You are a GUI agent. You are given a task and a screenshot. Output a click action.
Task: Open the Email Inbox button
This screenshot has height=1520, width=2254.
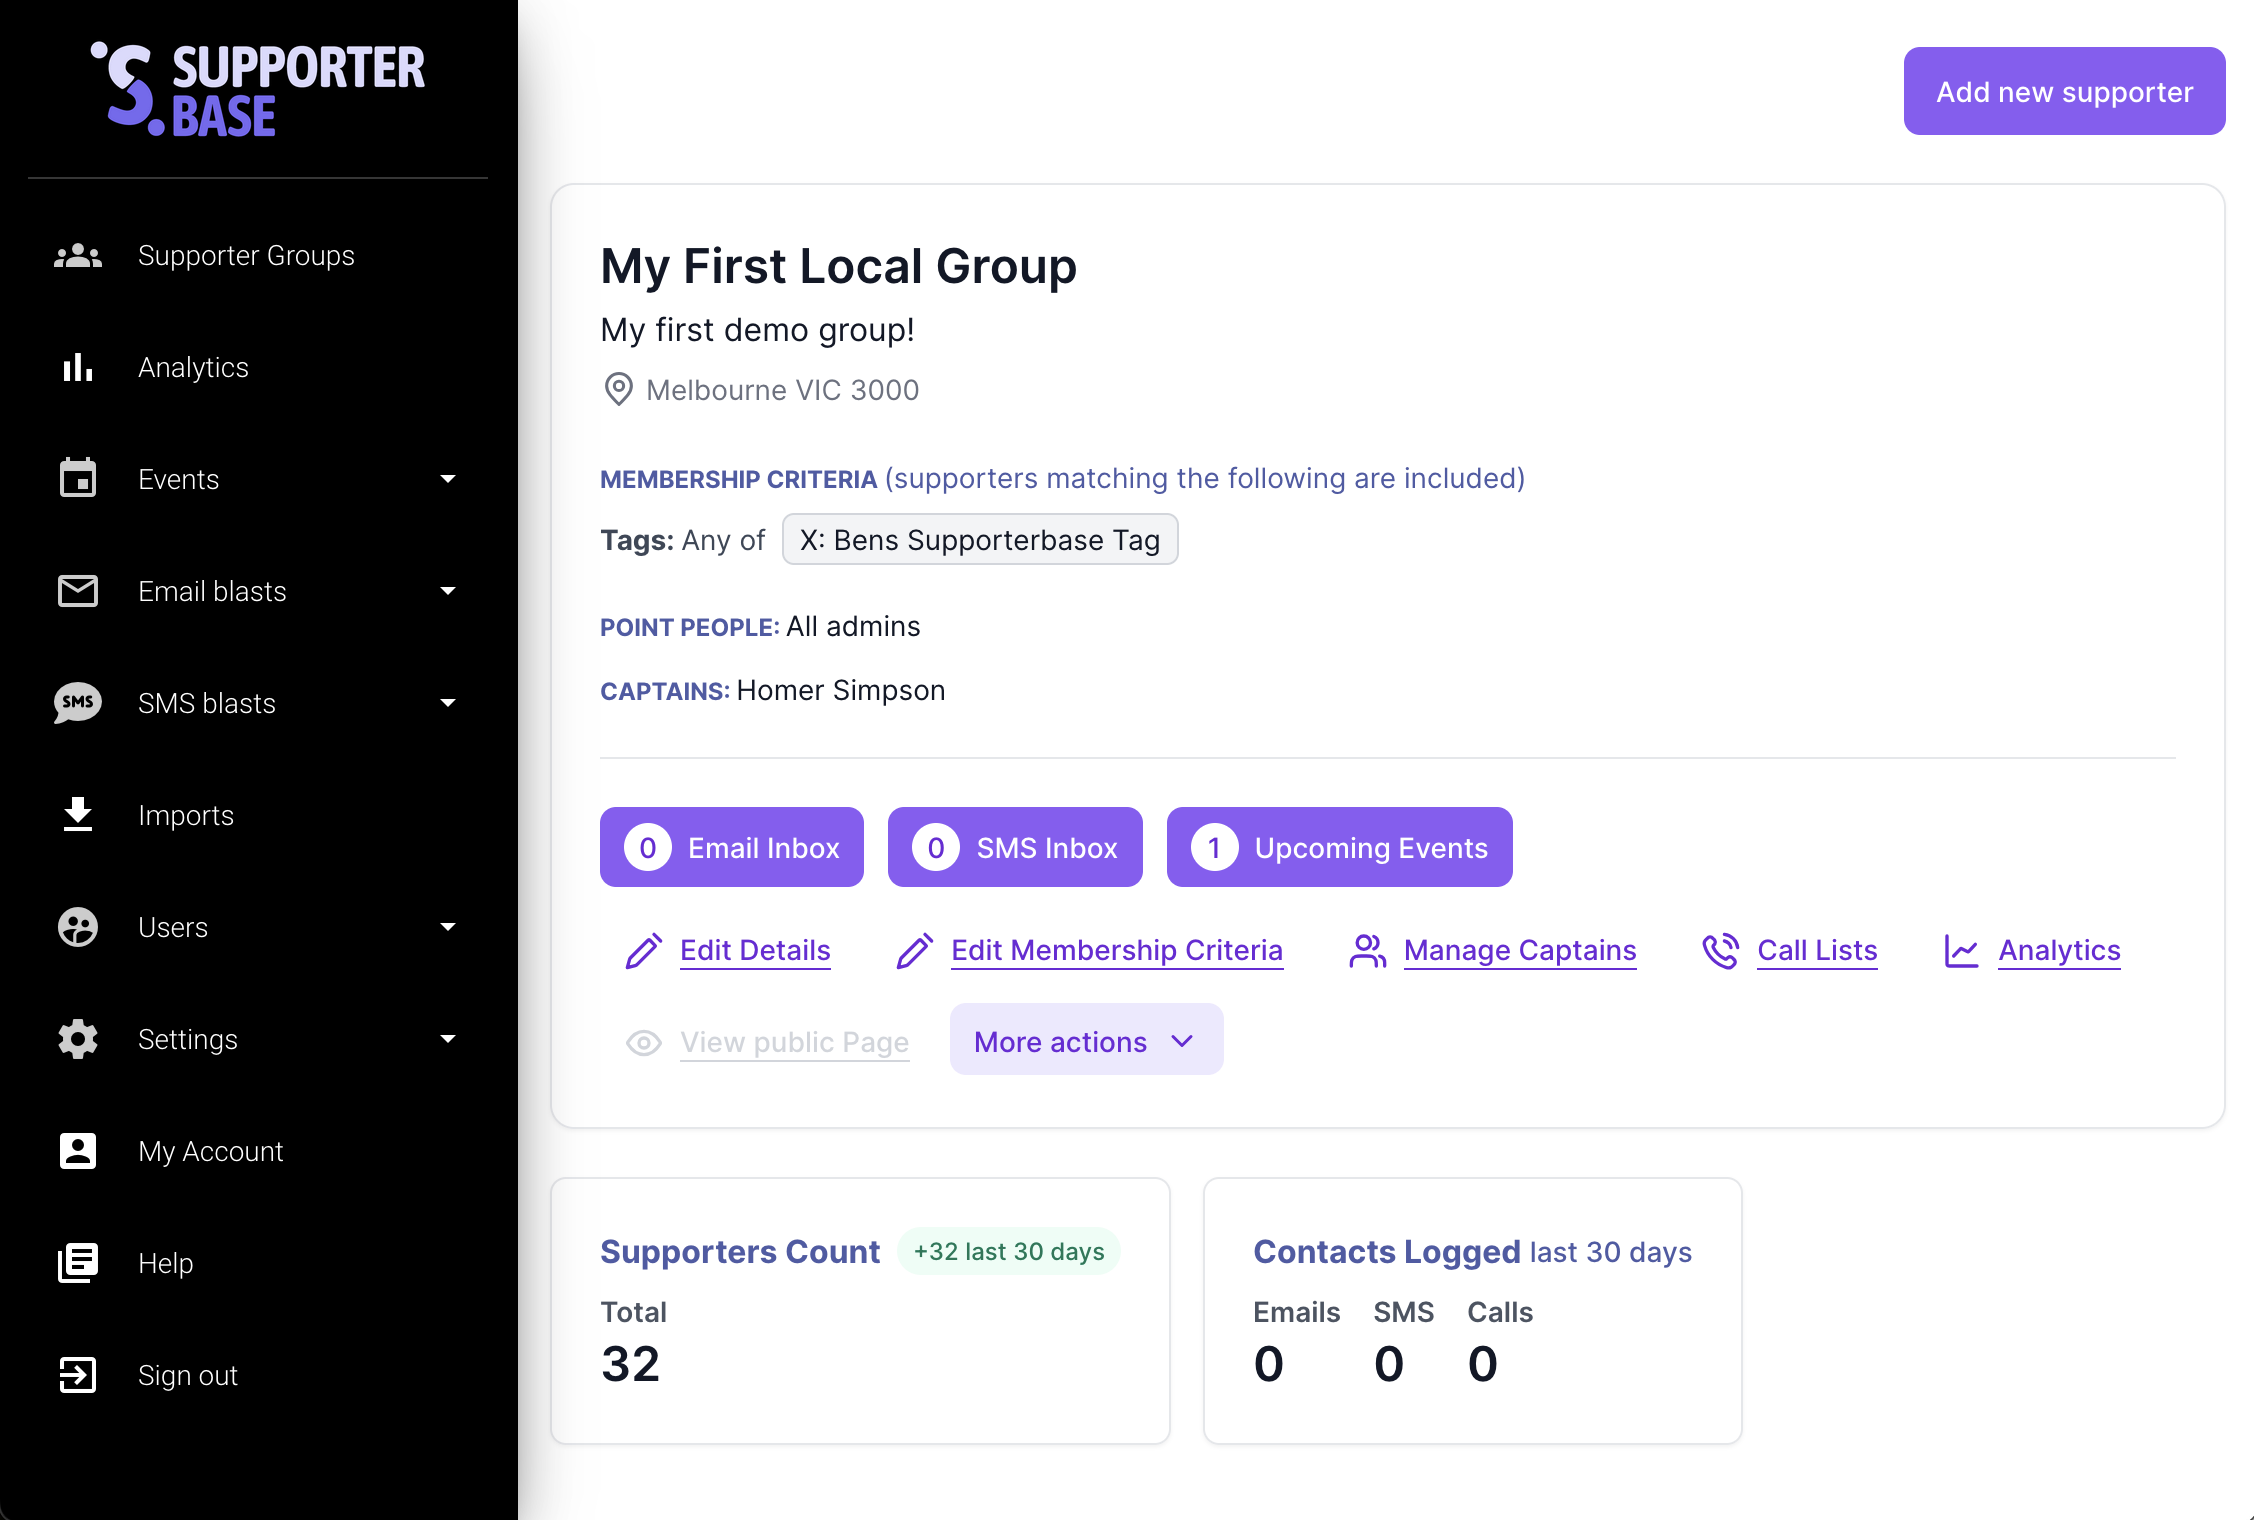pyautogui.click(x=732, y=847)
